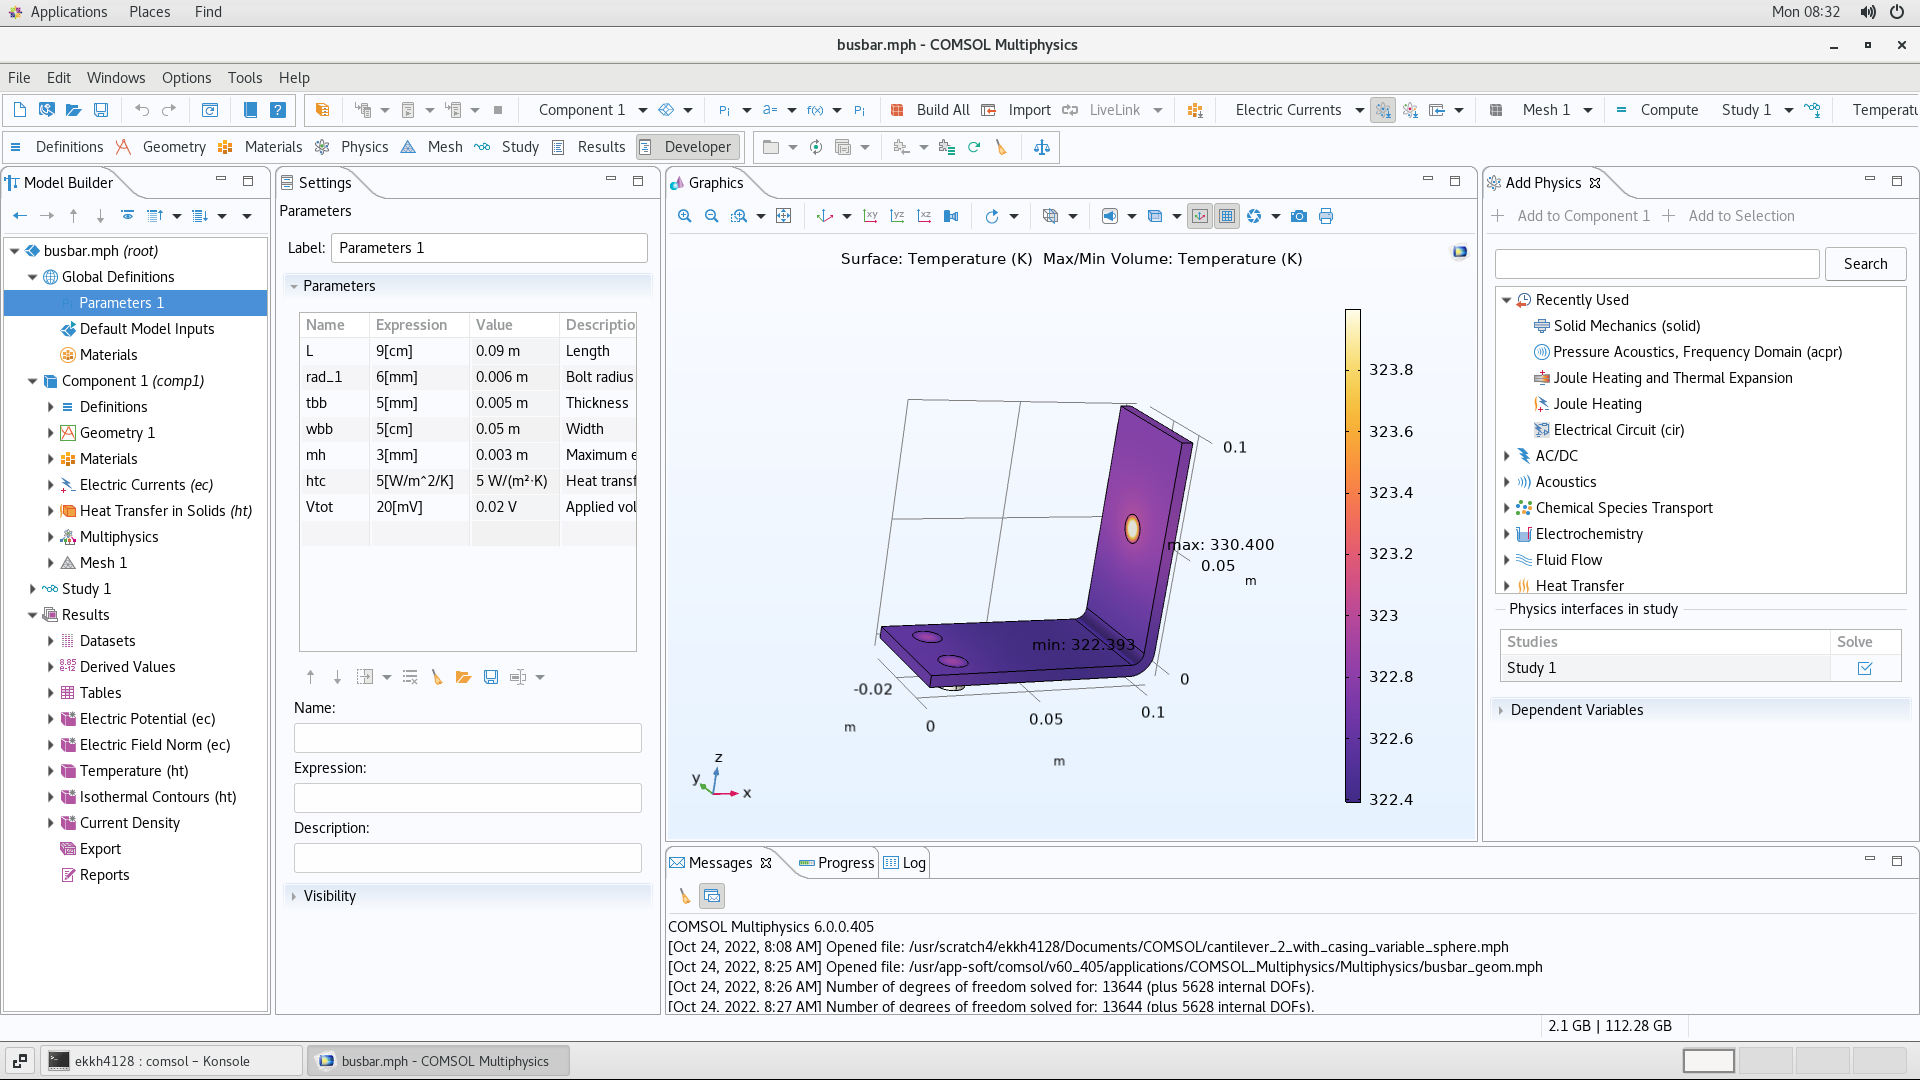Viewport: 1920px width, 1080px height.
Task: Click the Load from File folder icon under parameters table
Action: (463, 677)
